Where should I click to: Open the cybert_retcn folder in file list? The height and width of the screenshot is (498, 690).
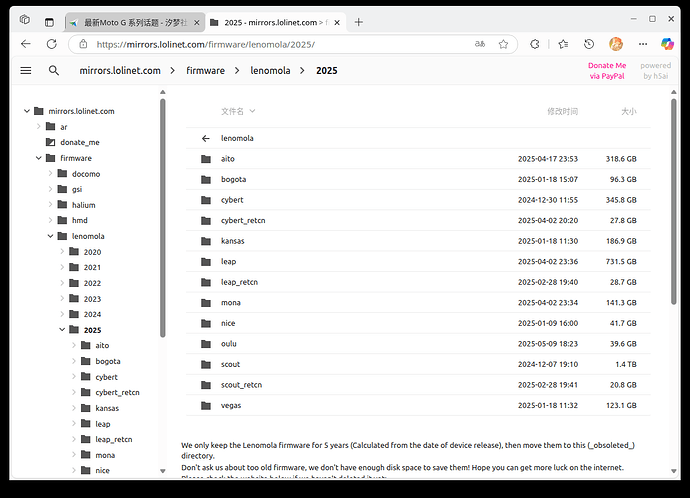(243, 220)
